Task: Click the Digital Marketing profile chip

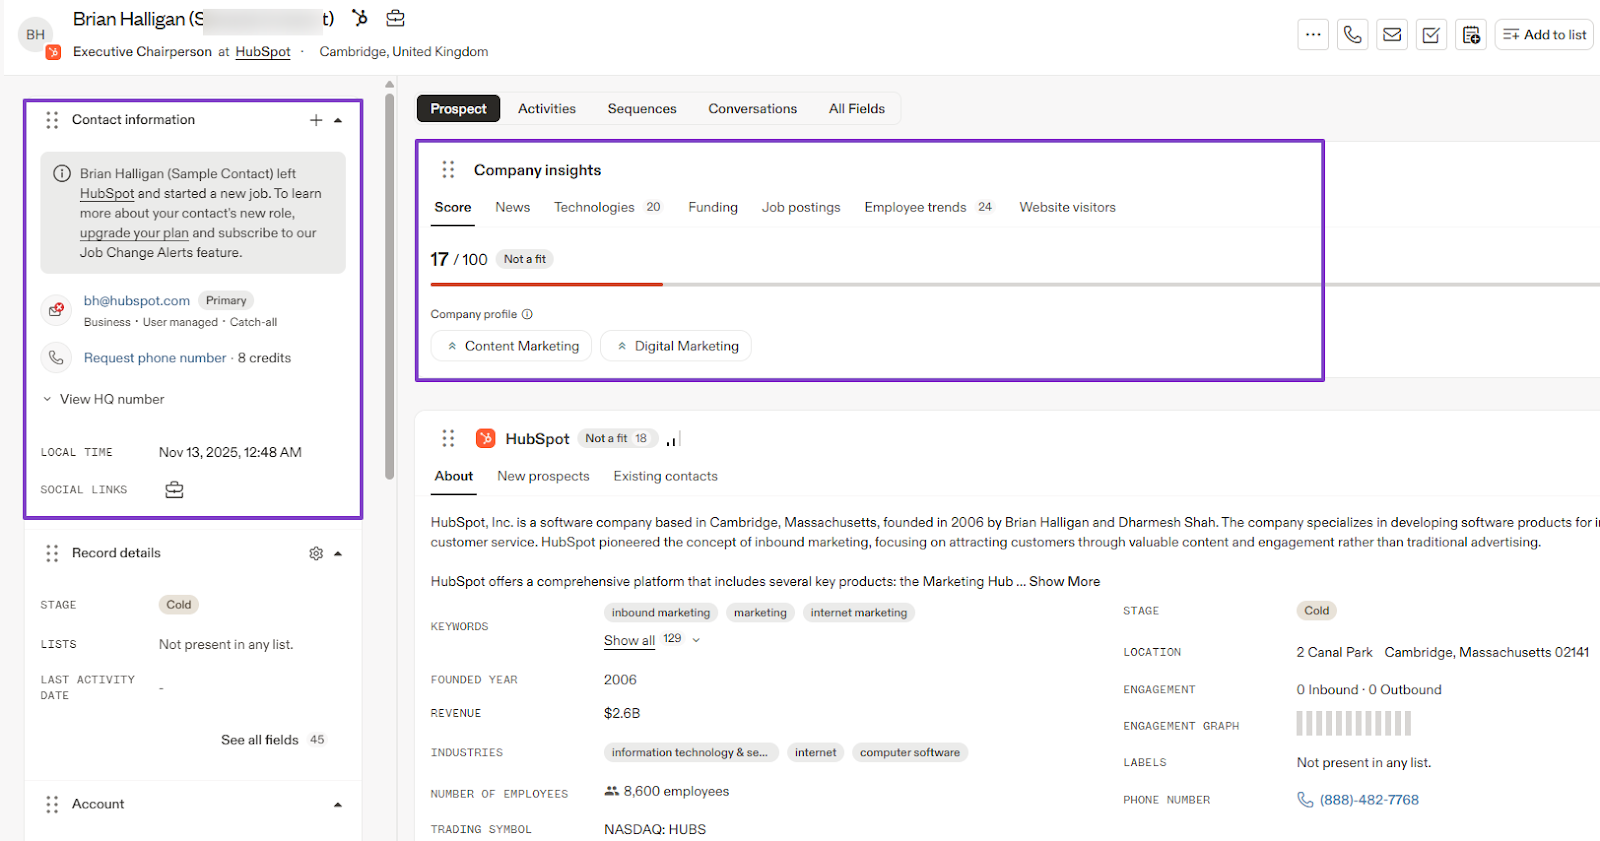Action: tap(676, 346)
